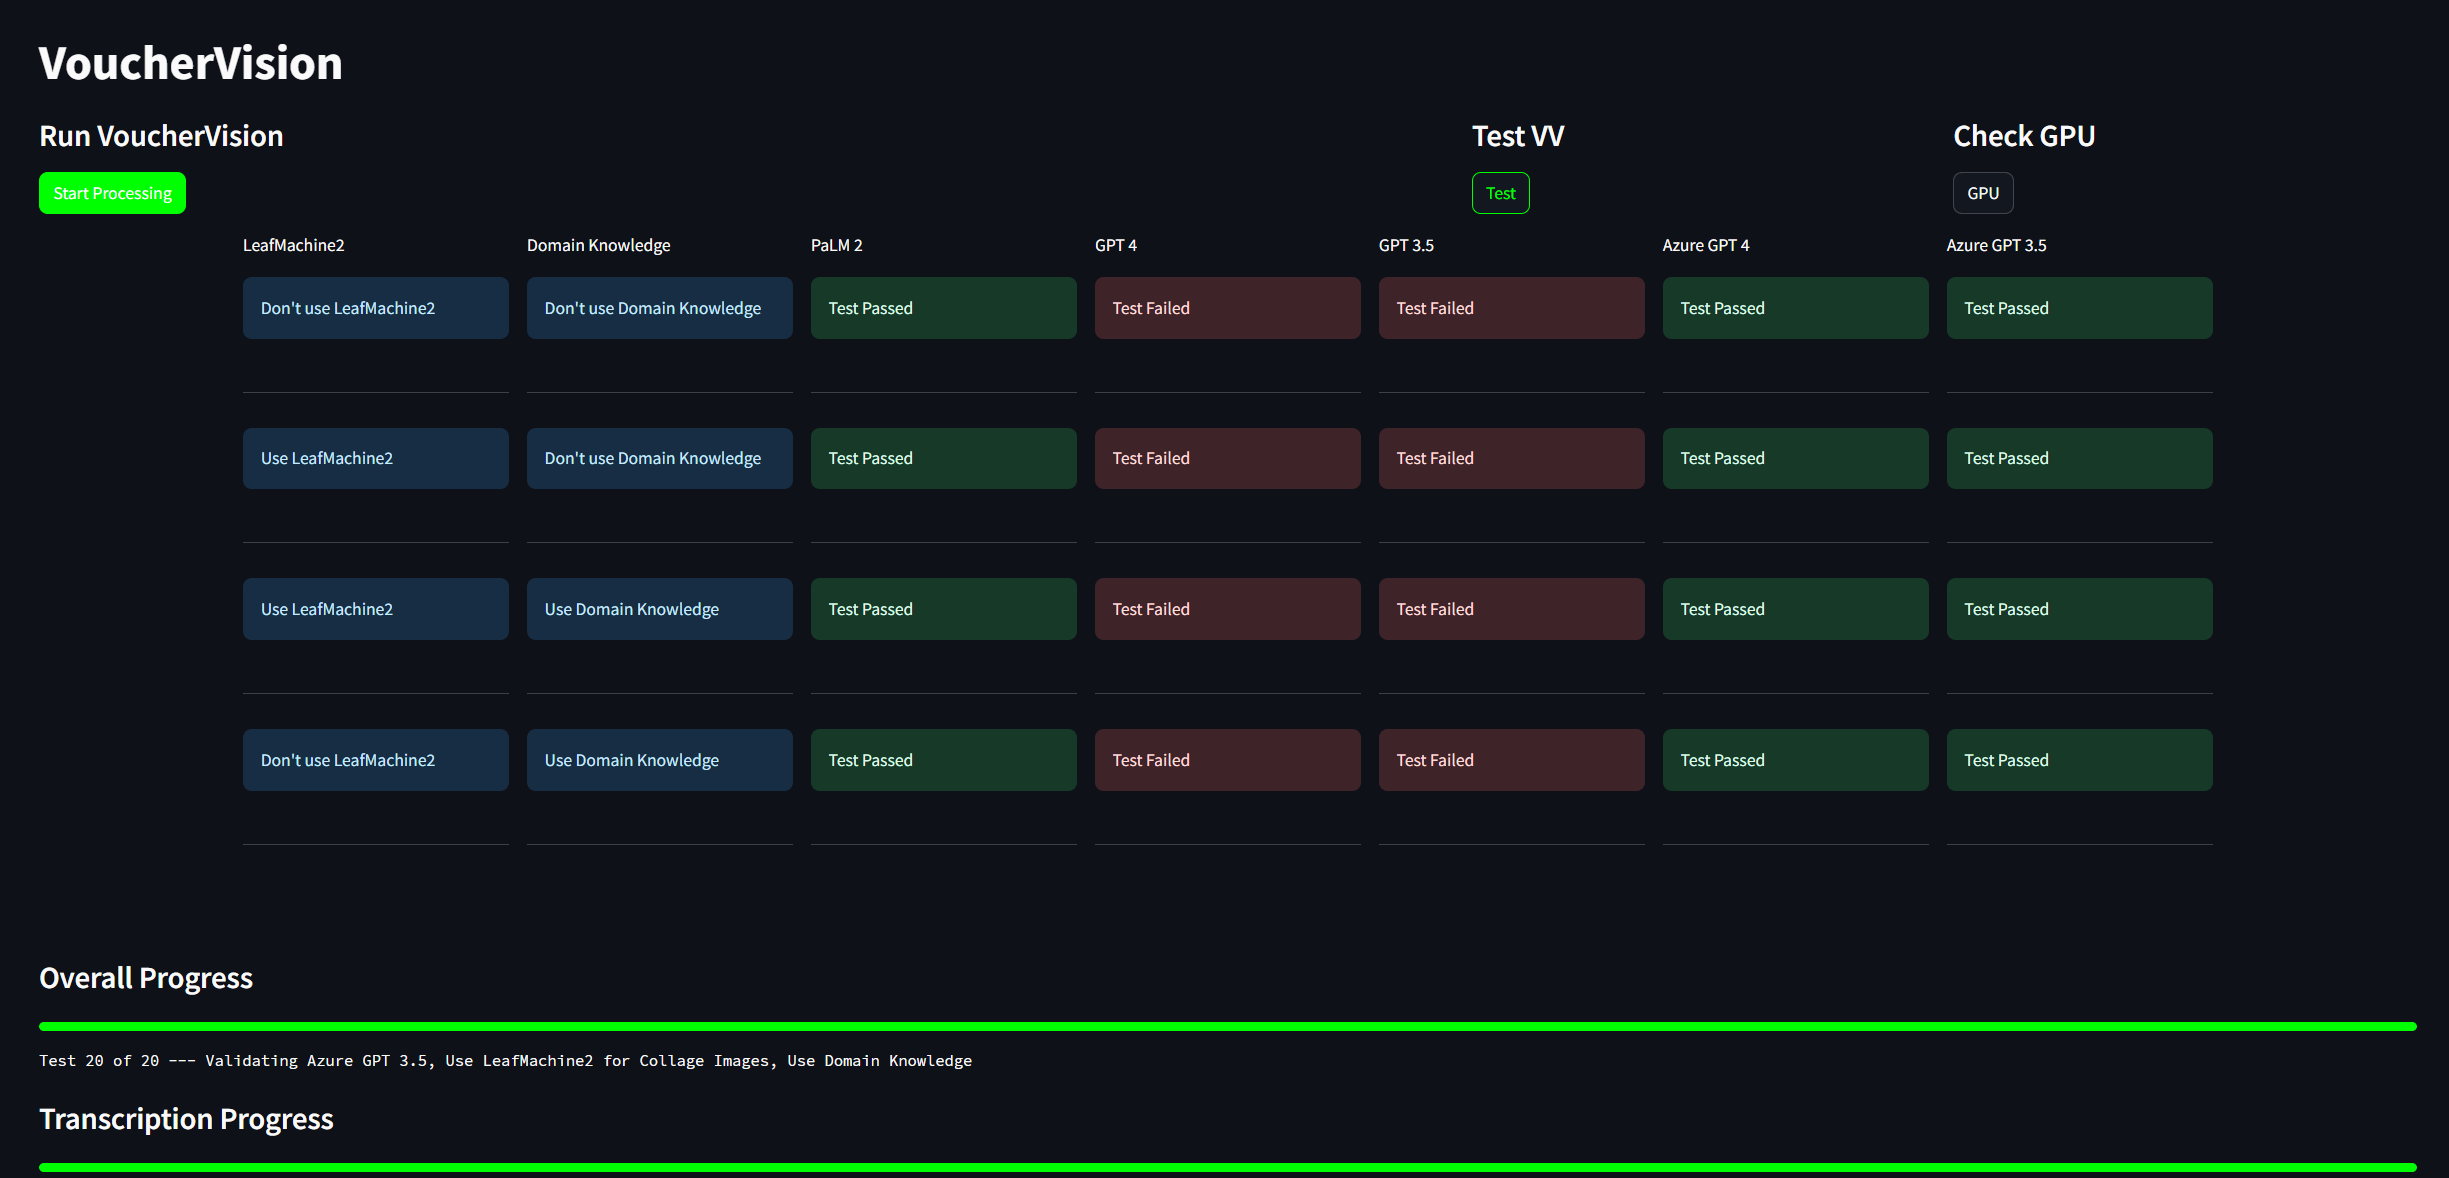Viewport: 2449px width, 1178px height.
Task: Click the GPU button under Check GPU
Action: 1982,193
